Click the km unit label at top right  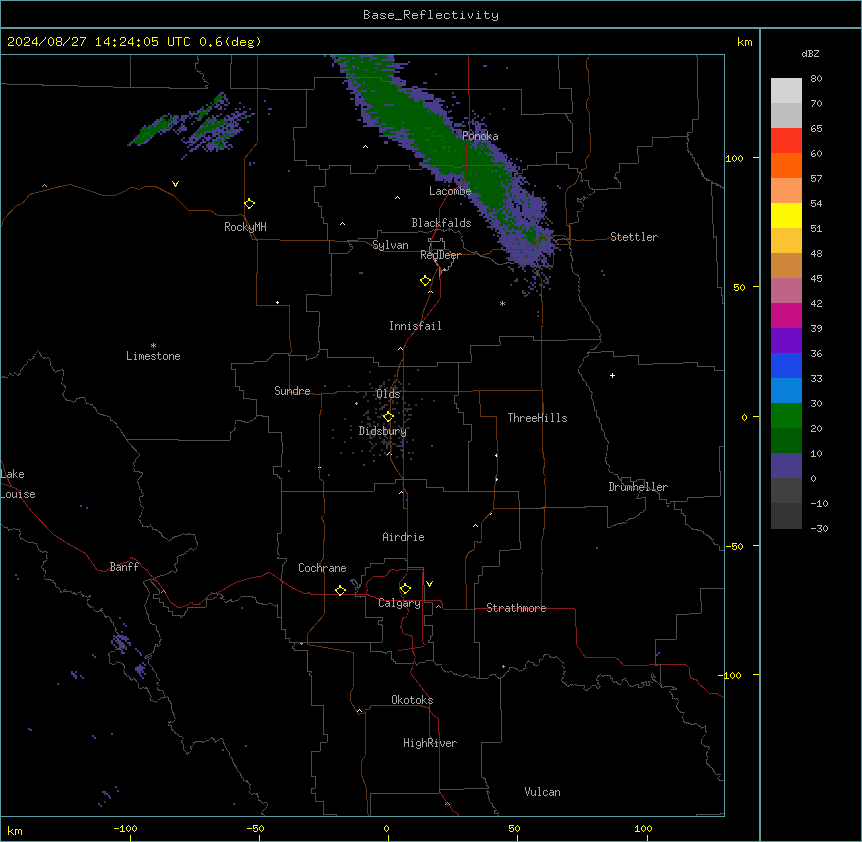744,42
